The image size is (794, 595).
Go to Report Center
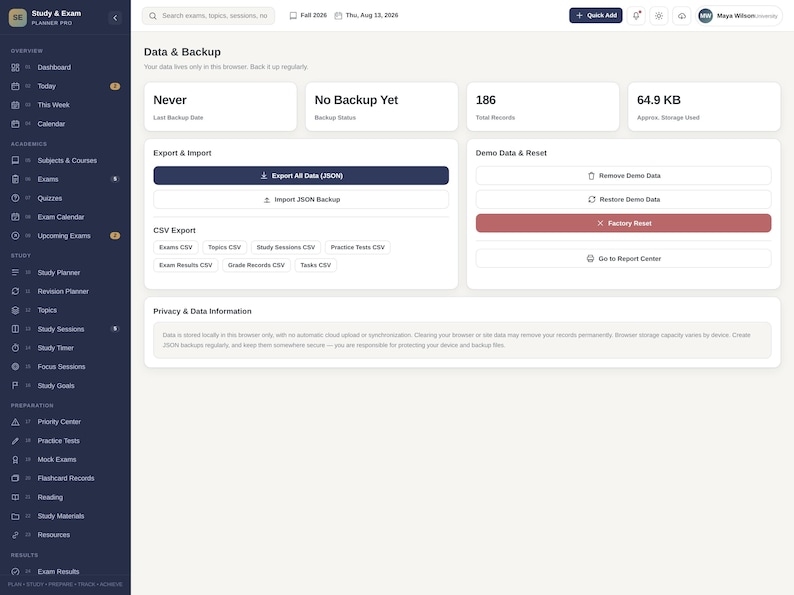(x=623, y=259)
